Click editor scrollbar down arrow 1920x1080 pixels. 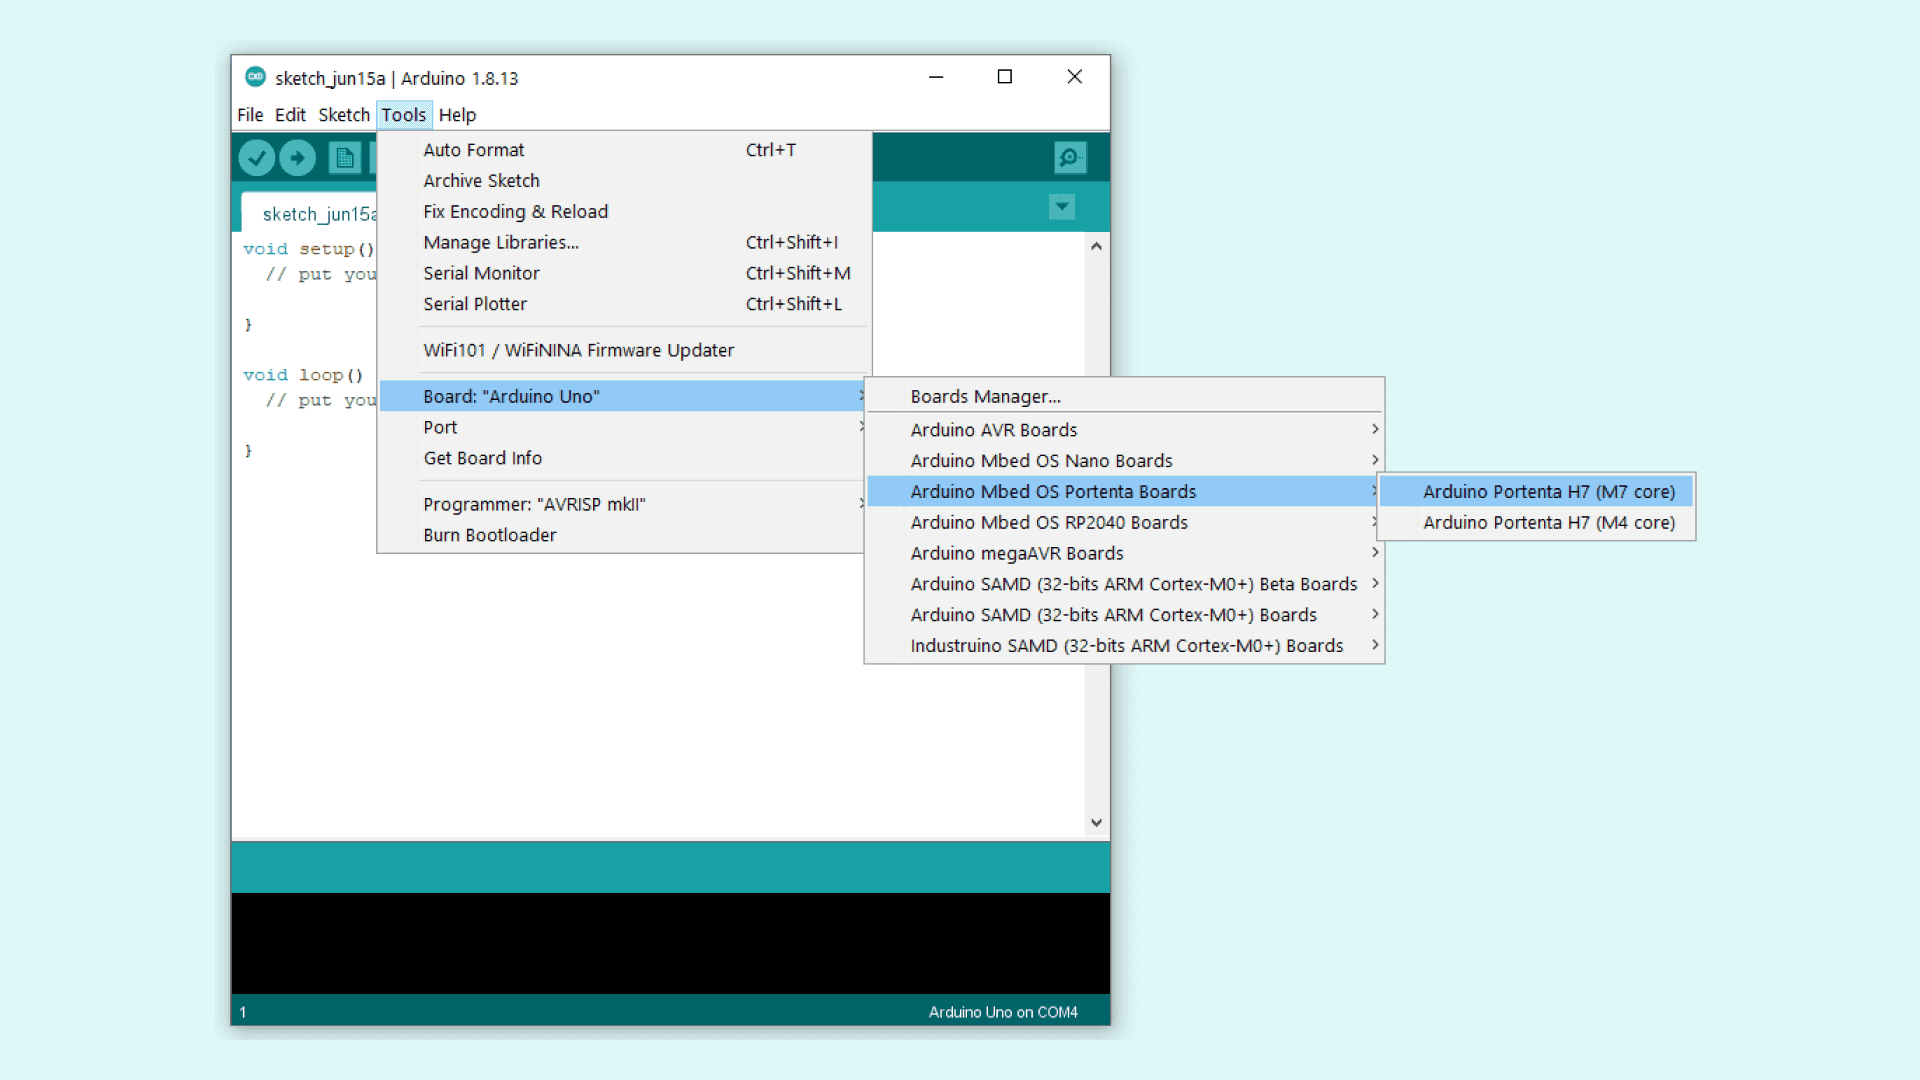click(1096, 823)
